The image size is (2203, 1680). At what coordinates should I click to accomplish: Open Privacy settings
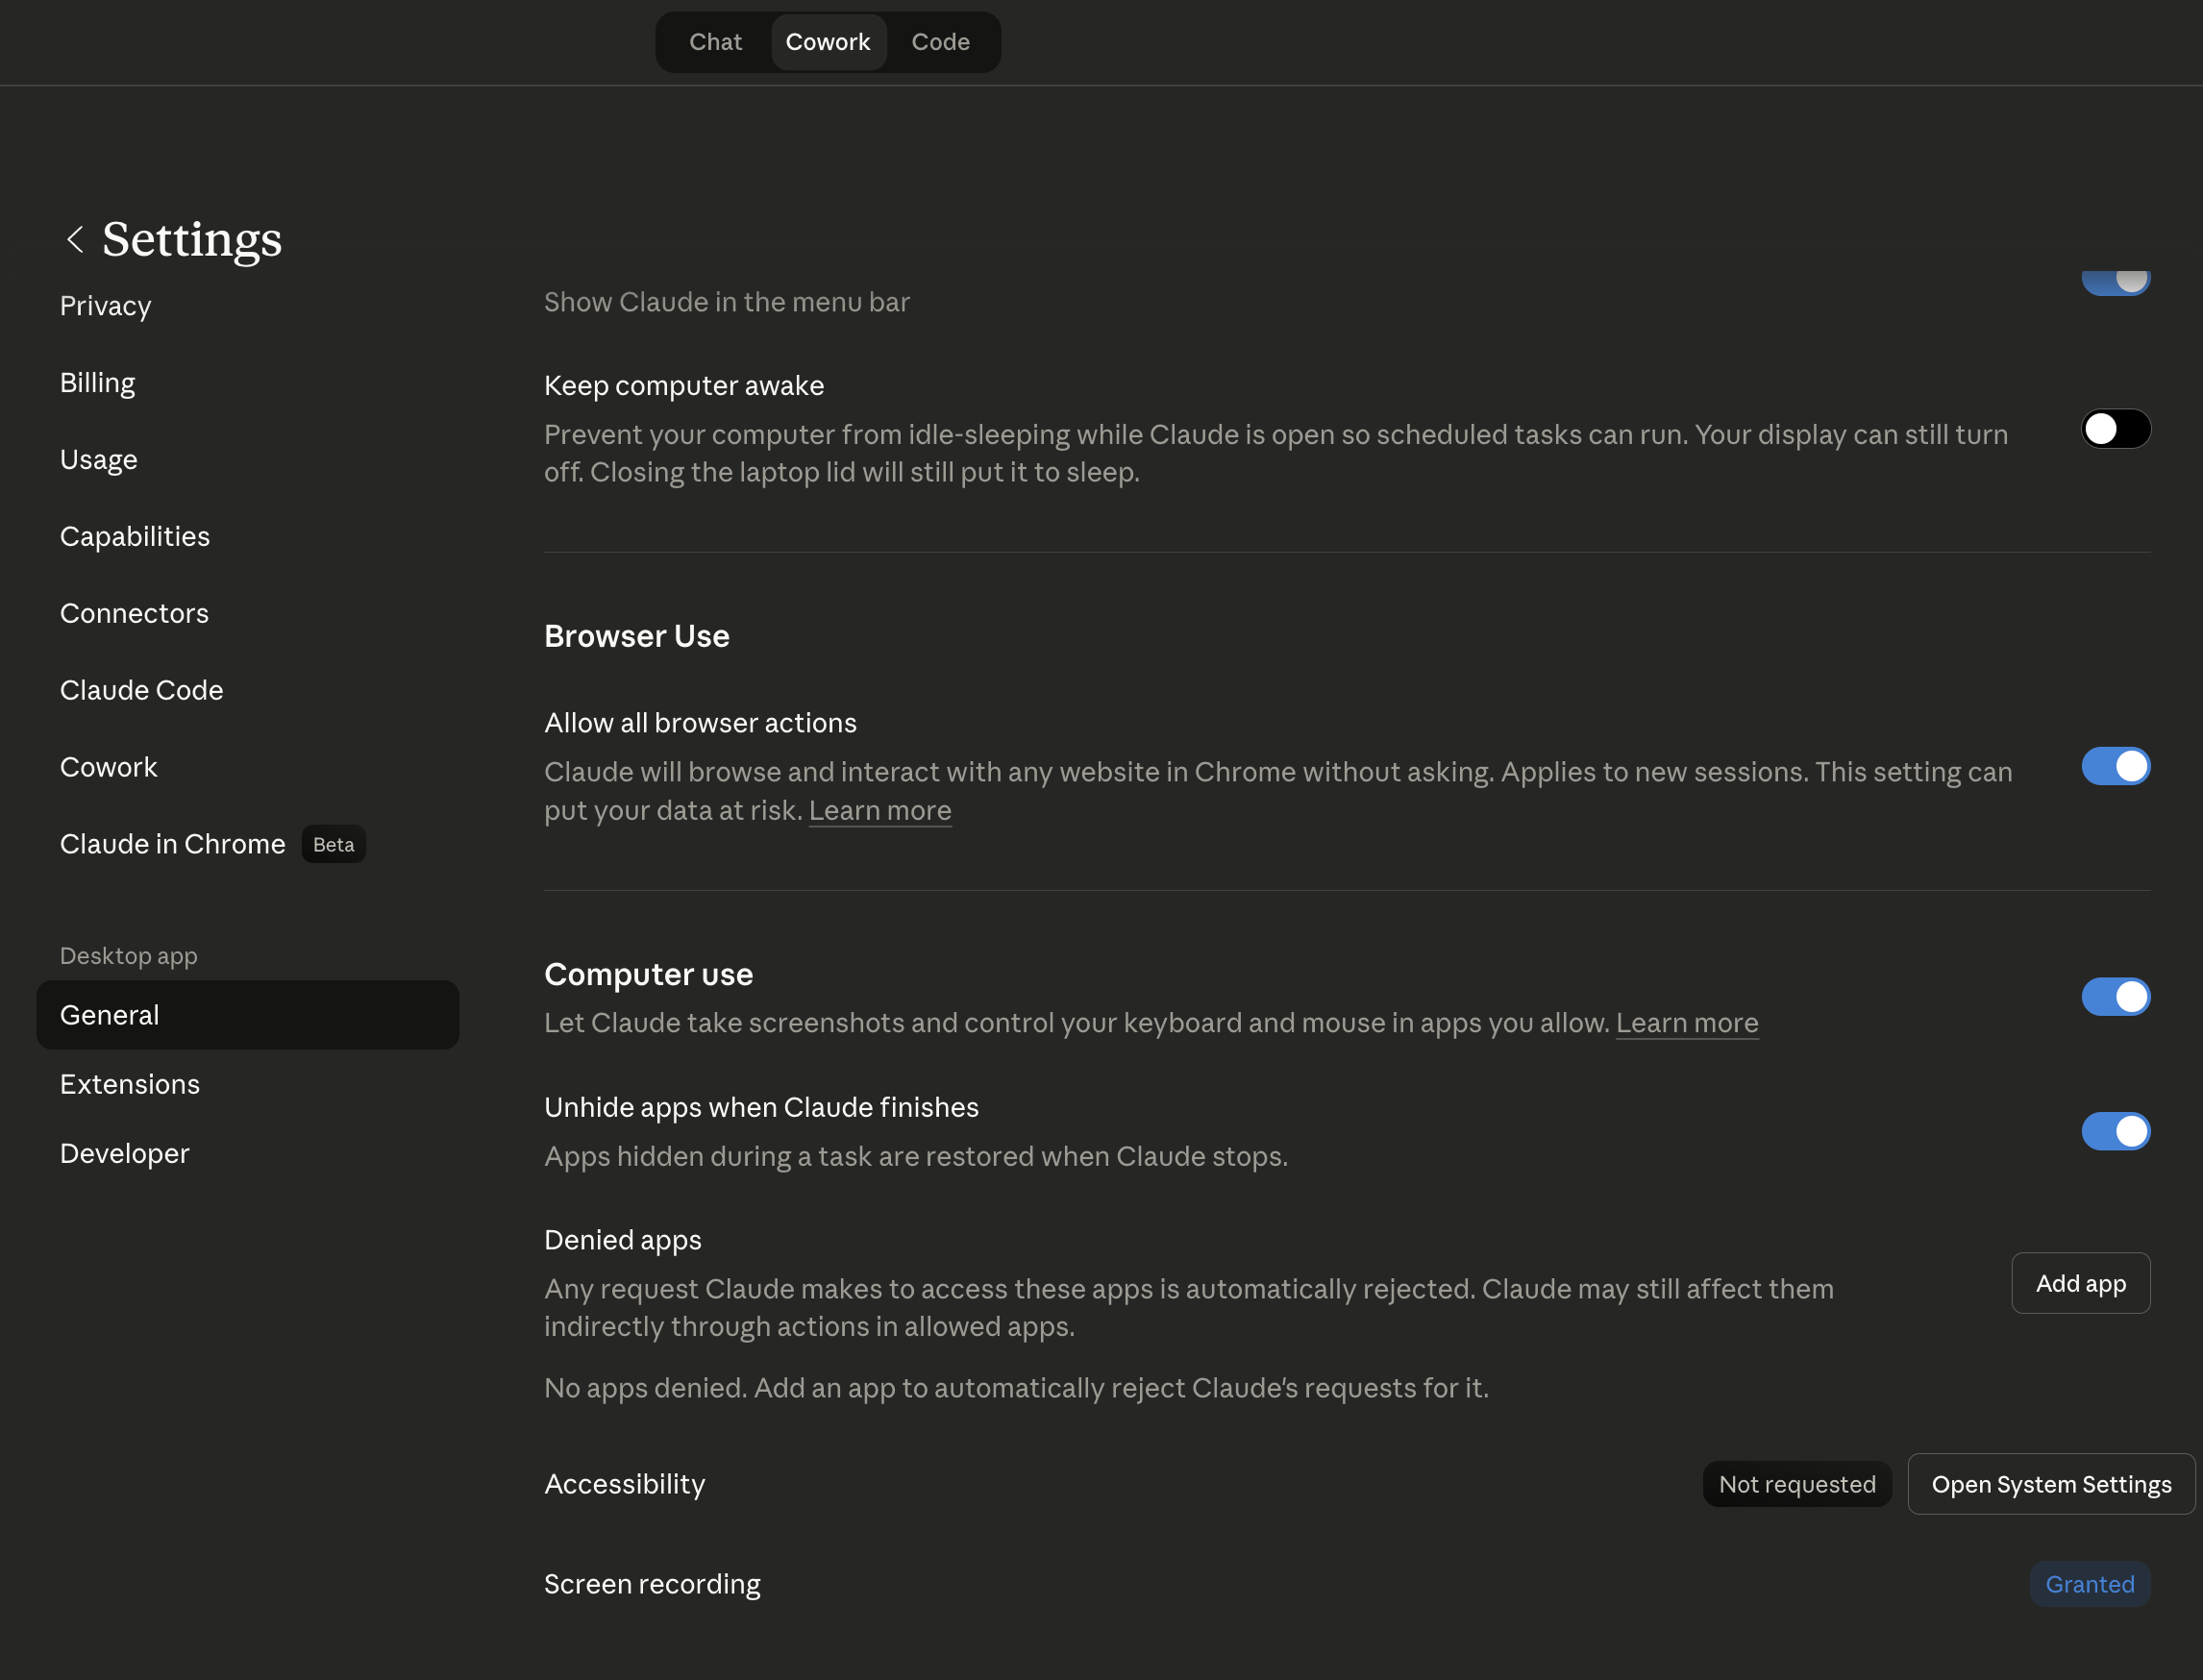click(x=105, y=306)
